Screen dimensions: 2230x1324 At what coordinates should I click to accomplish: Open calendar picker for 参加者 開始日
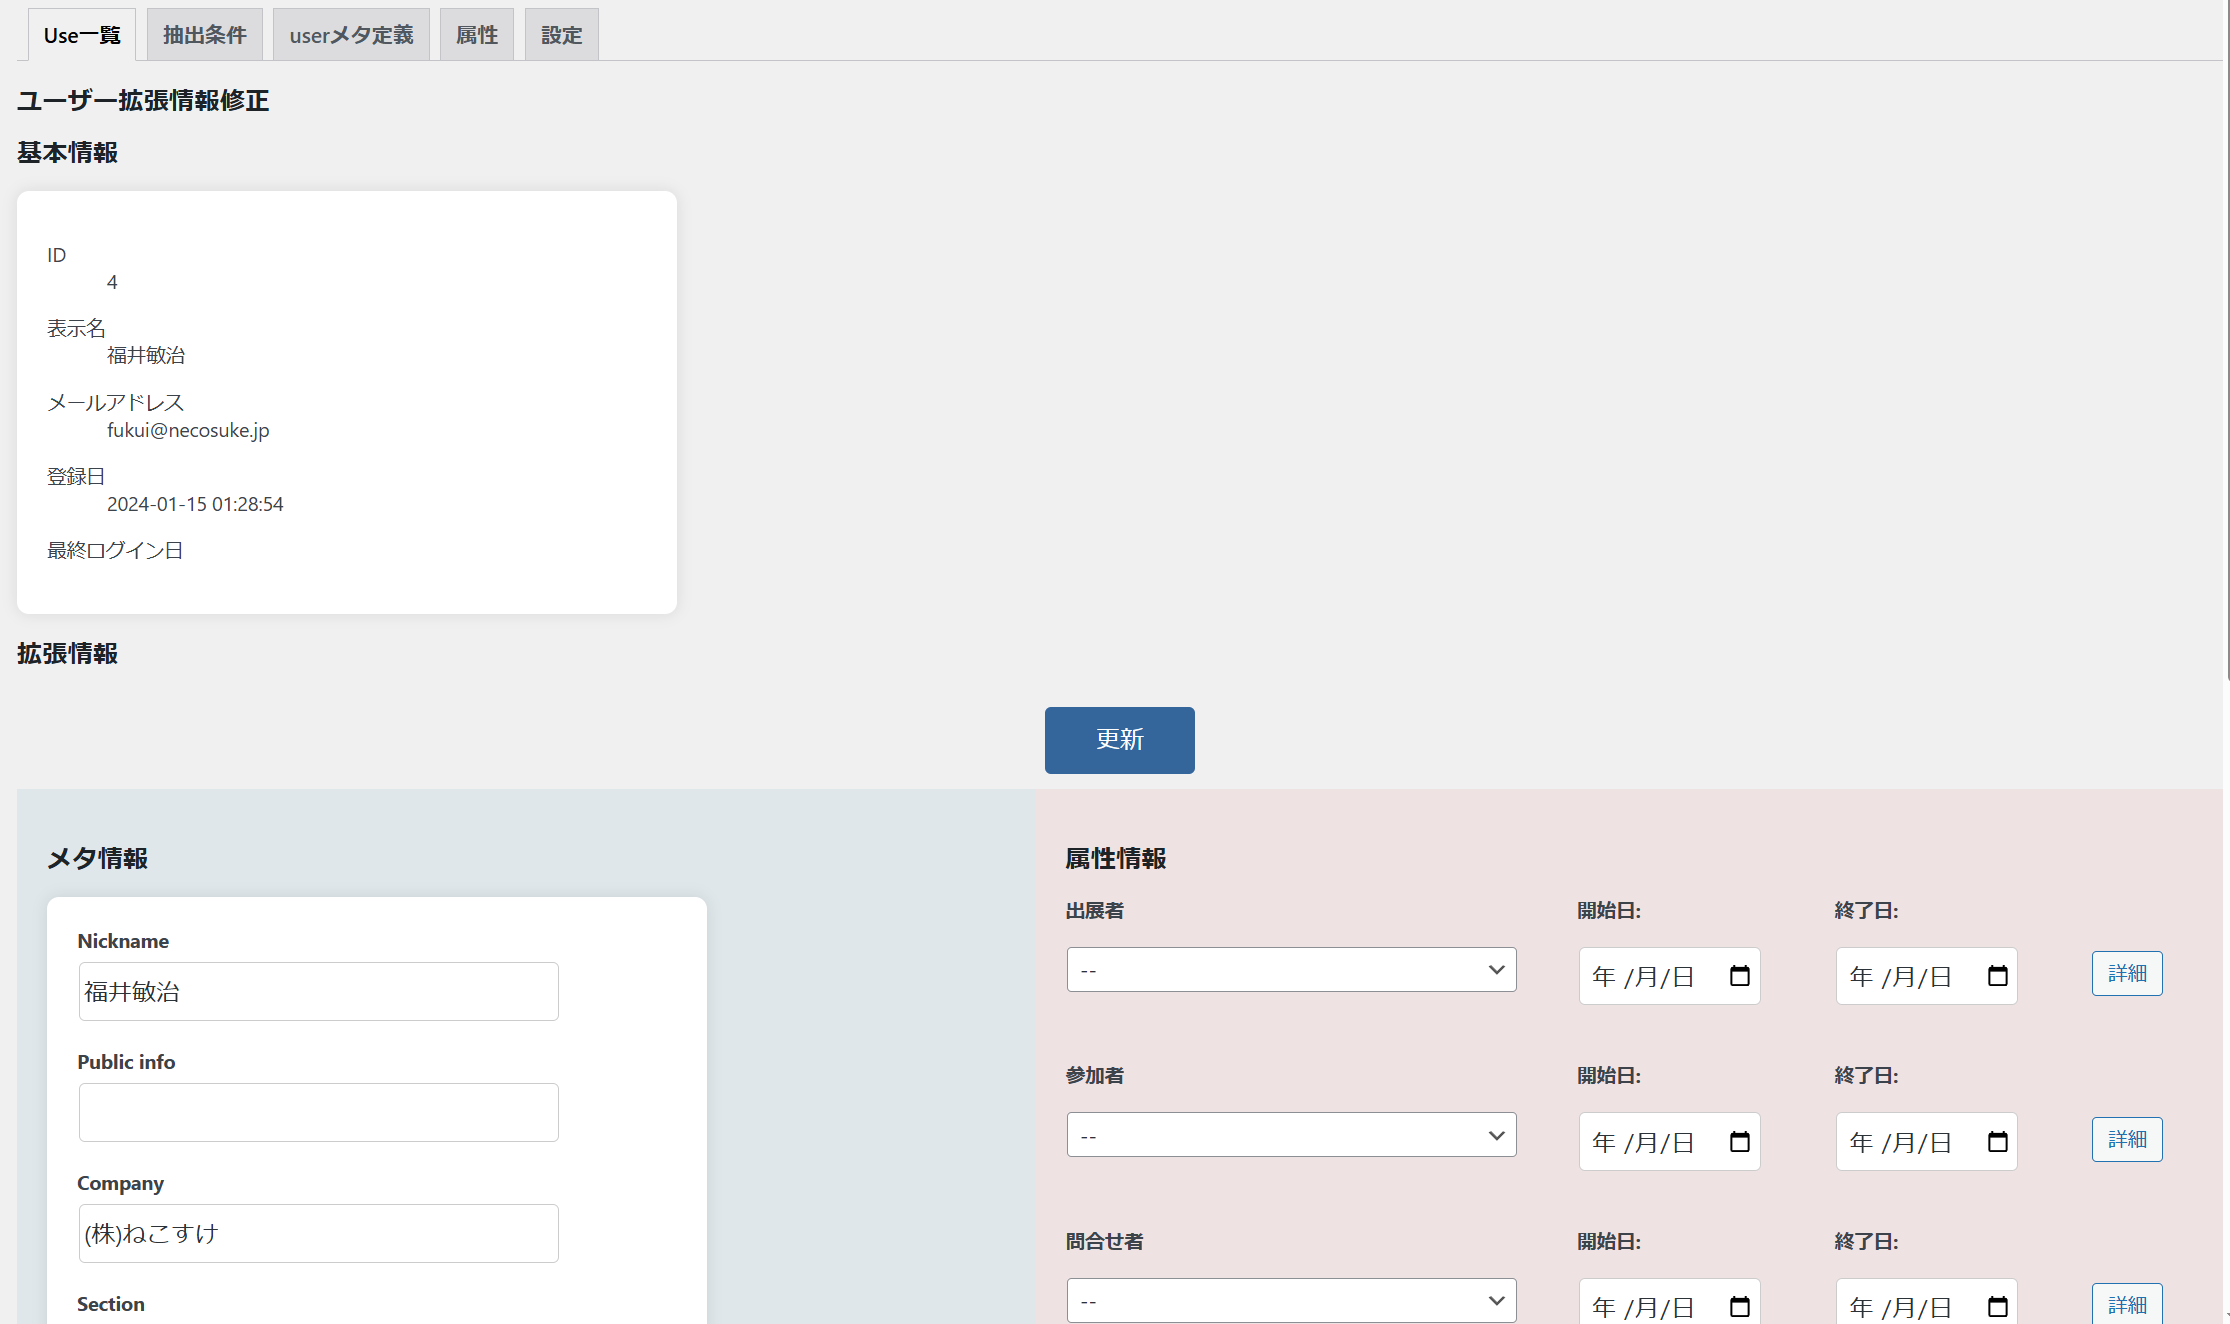pos(1739,1142)
